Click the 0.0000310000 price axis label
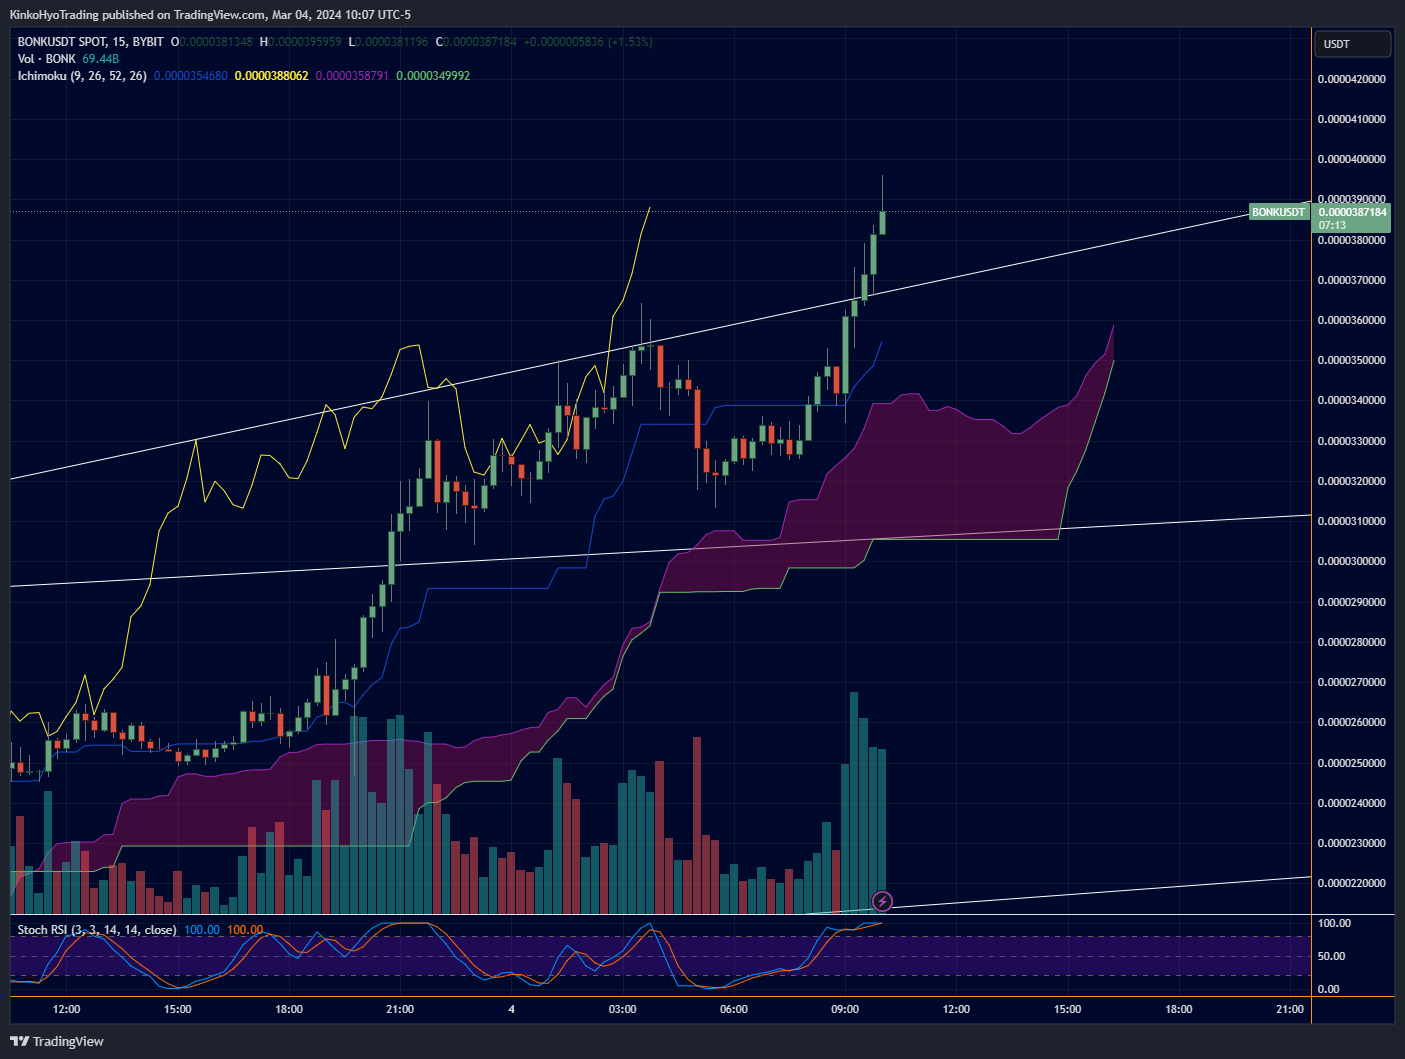 click(x=1352, y=521)
